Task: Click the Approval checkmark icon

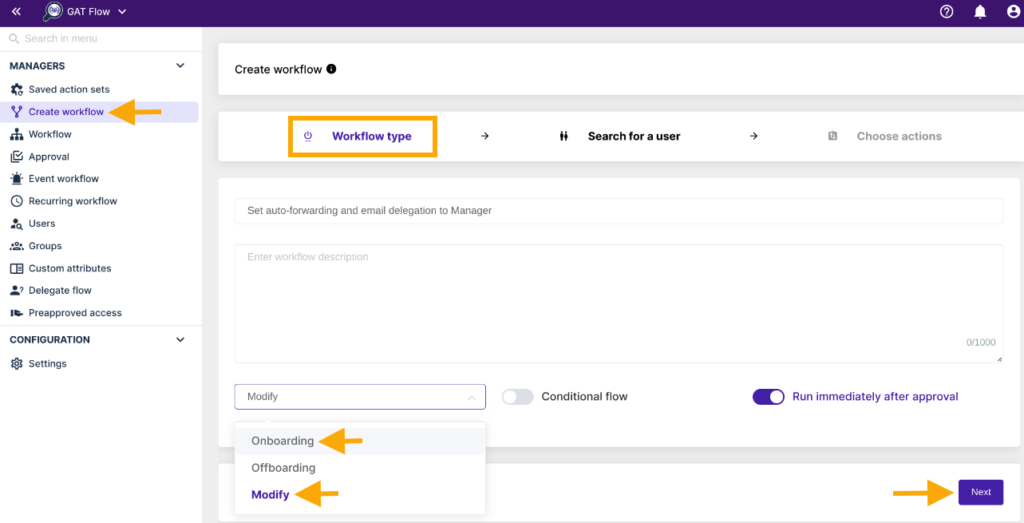Action: [x=17, y=157]
